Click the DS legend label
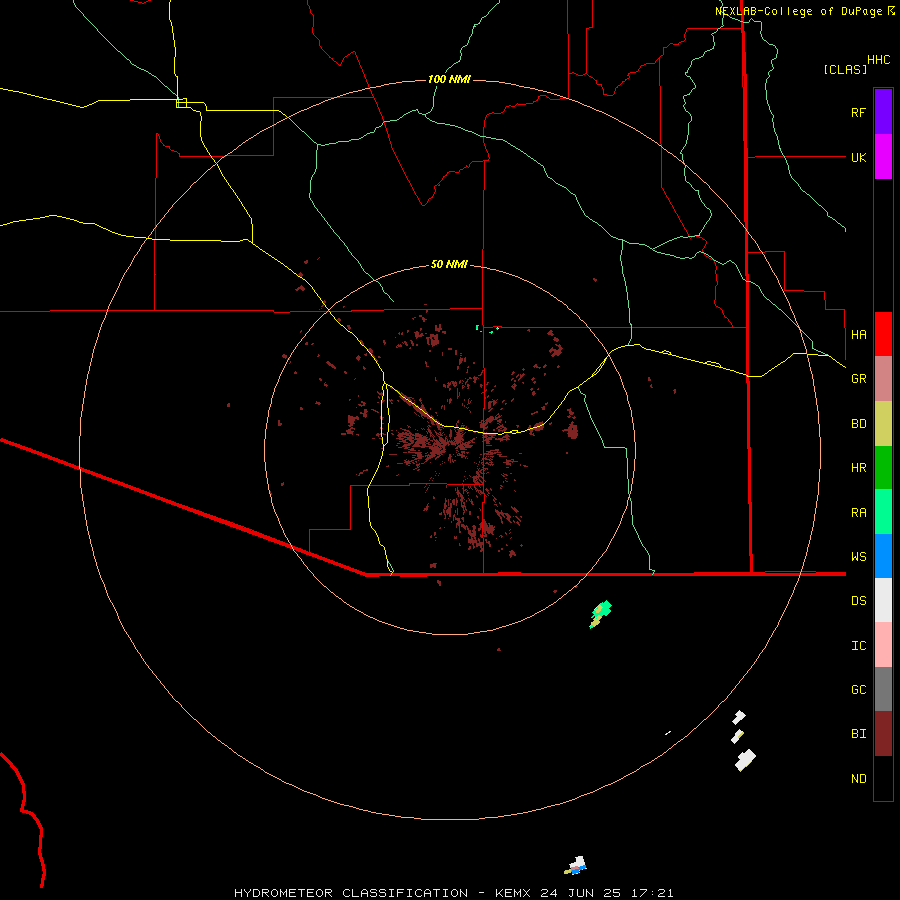This screenshot has width=900, height=900. [858, 601]
